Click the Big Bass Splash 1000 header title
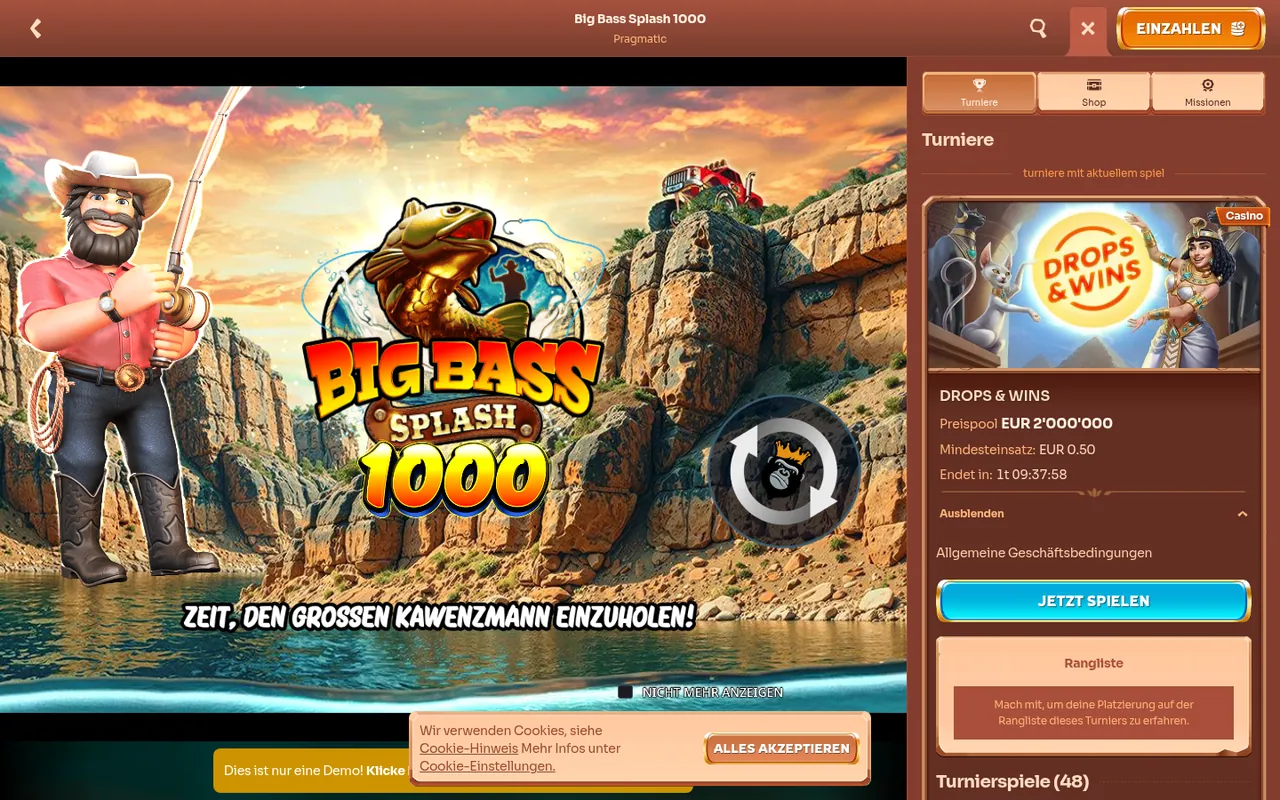This screenshot has width=1280, height=800. pos(640,19)
